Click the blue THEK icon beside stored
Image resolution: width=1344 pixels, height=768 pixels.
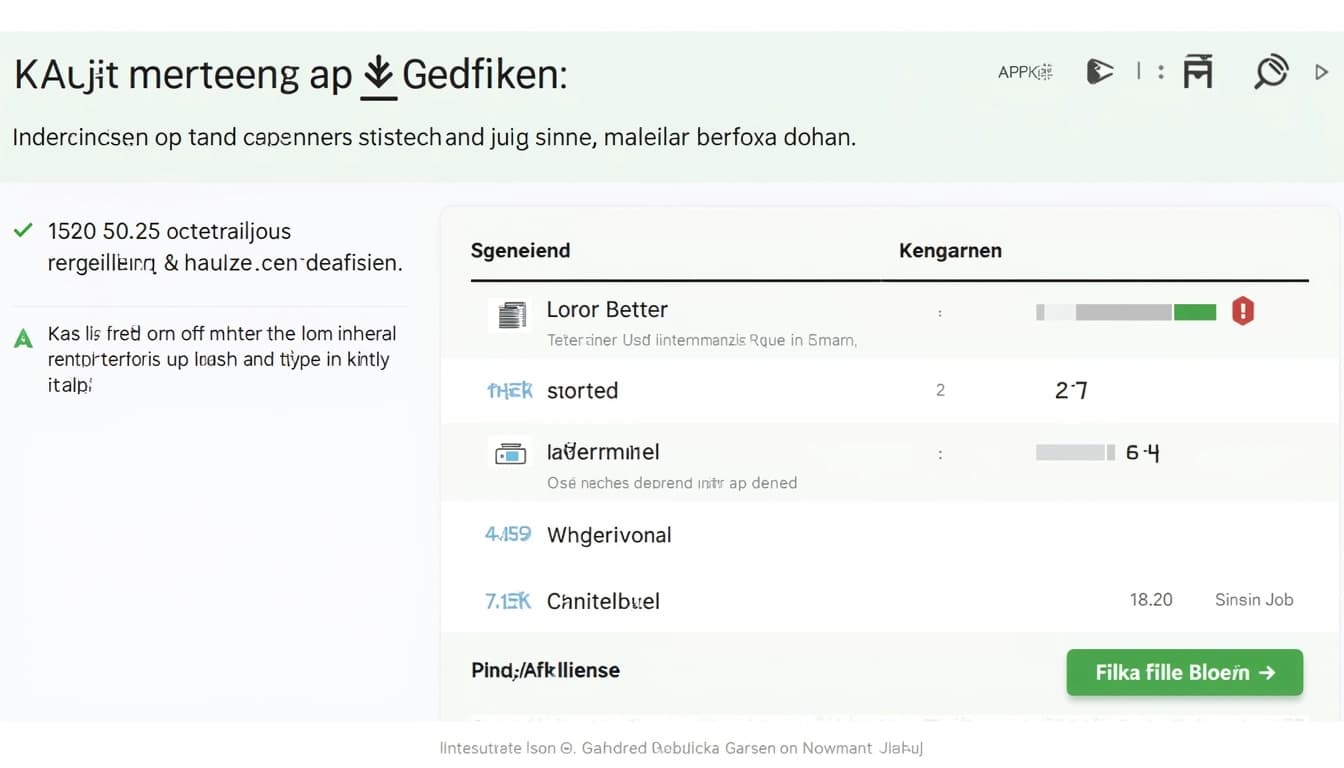tap(509, 391)
